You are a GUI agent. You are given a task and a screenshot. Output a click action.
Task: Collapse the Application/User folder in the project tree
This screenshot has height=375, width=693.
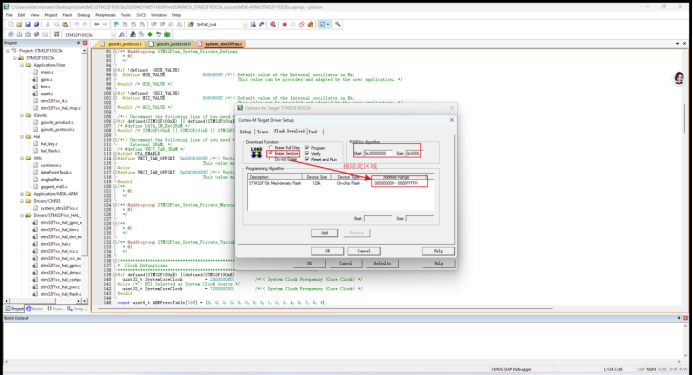[x=22, y=65]
